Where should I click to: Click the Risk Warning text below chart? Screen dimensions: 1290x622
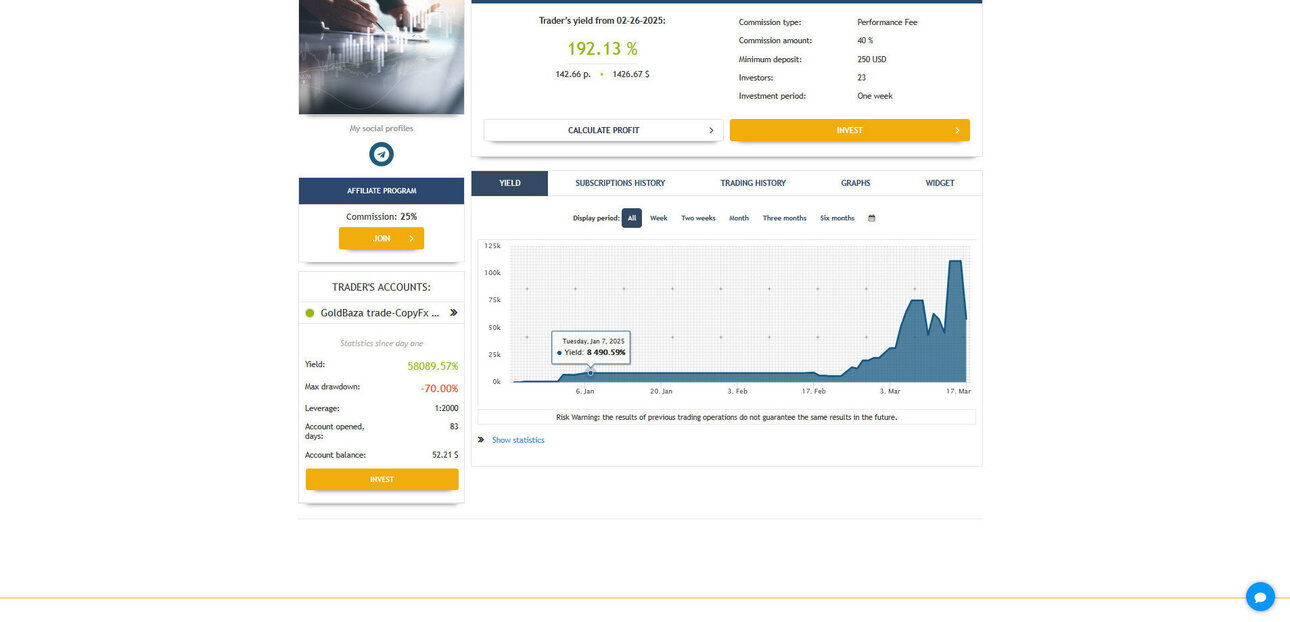point(727,417)
